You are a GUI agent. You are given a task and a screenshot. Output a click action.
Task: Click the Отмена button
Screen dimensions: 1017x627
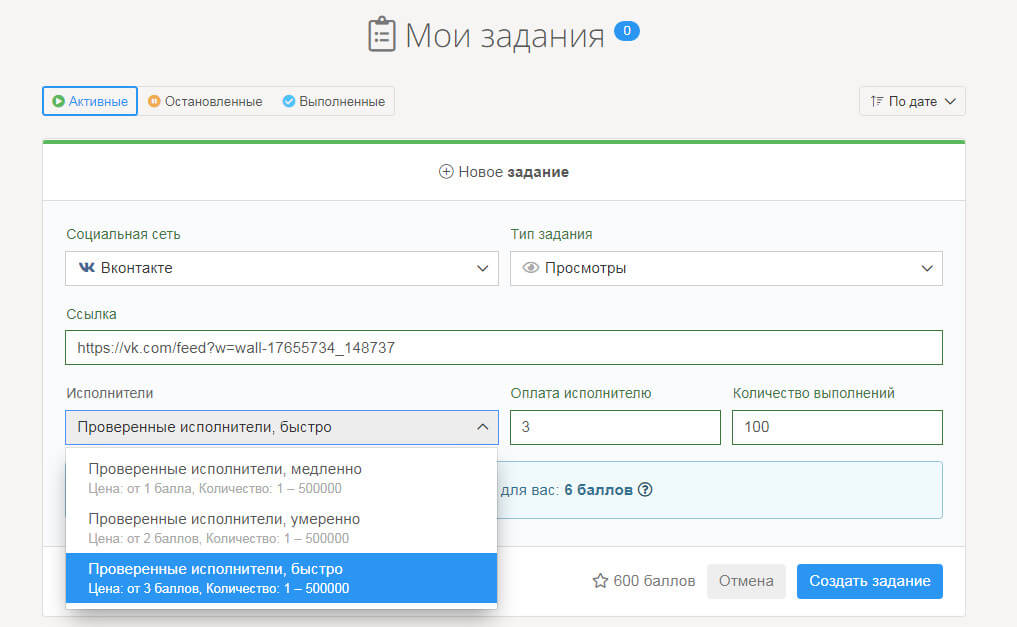coord(745,581)
